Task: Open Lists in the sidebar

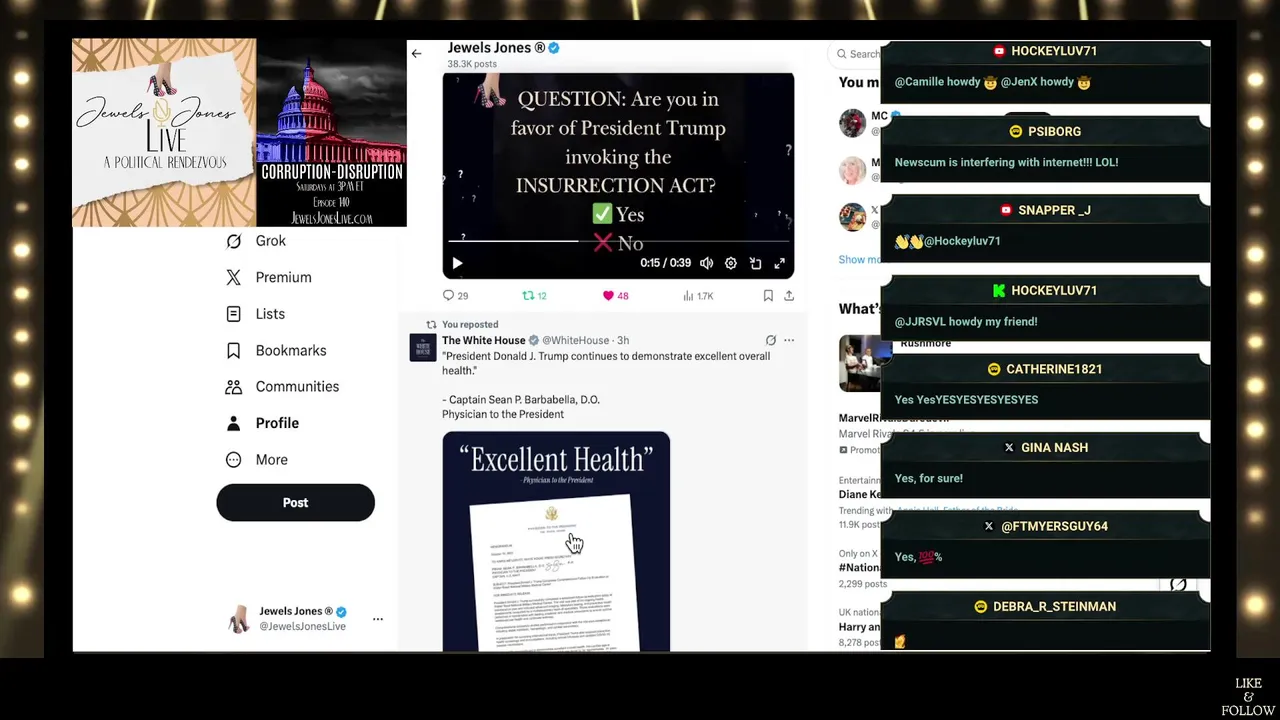Action: pyautogui.click(x=255, y=314)
